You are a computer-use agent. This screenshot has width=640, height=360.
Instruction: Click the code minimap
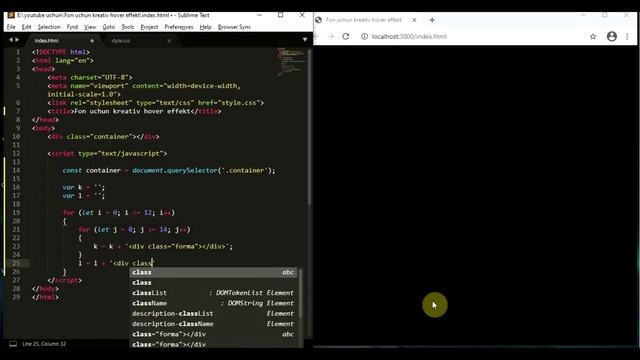(291, 62)
